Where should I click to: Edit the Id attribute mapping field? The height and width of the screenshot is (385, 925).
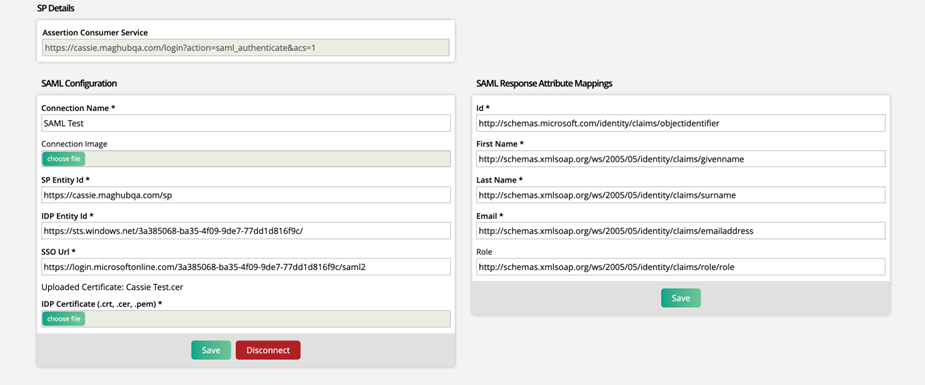click(x=681, y=123)
